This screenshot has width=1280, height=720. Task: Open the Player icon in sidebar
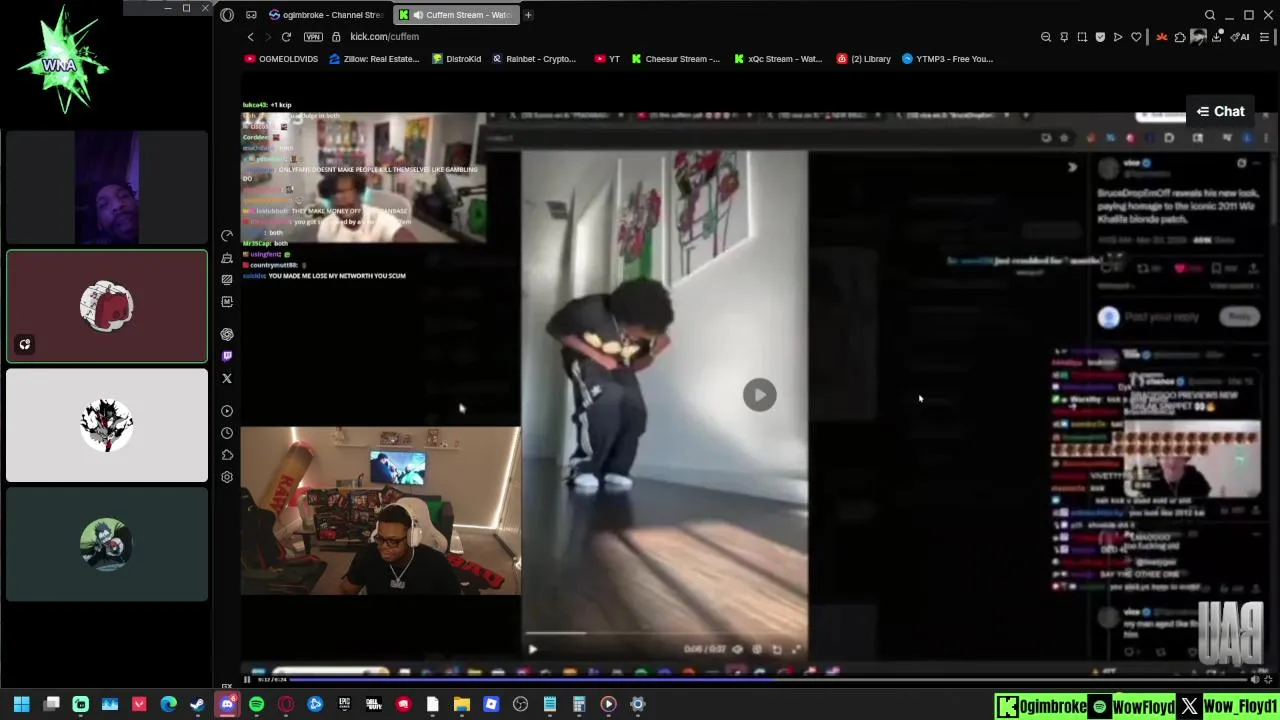(x=227, y=411)
